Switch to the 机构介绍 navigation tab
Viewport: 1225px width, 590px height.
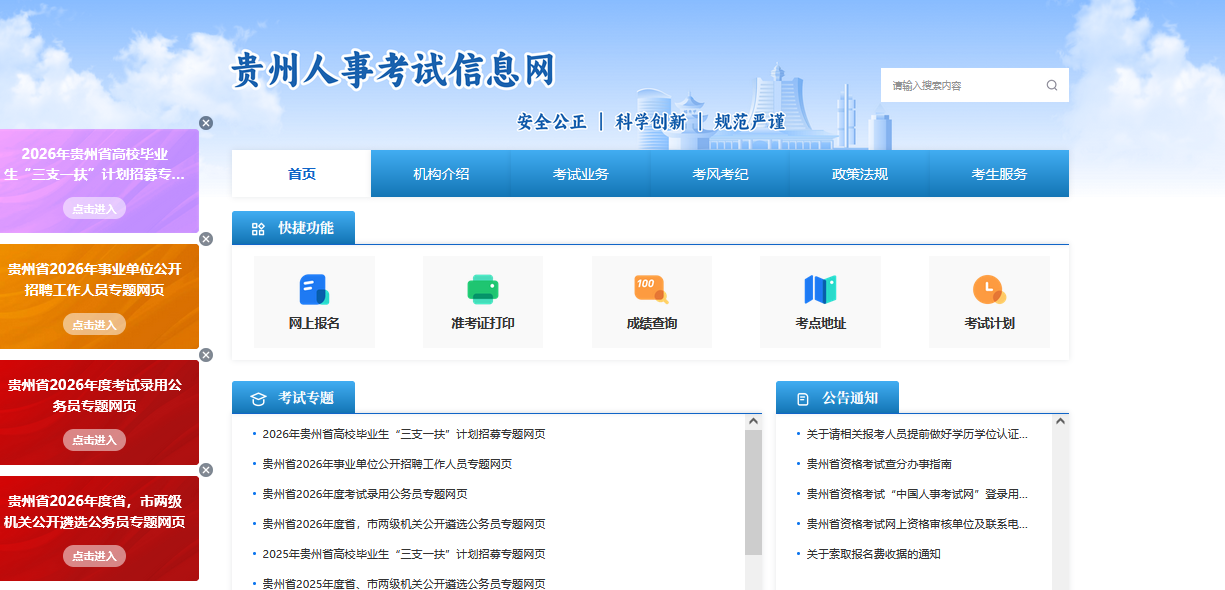point(441,174)
